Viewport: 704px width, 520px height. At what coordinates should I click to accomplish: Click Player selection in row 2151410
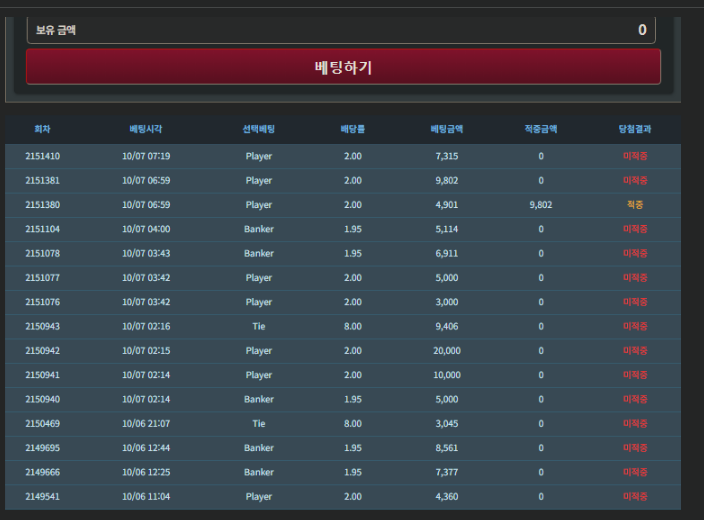pos(259,156)
